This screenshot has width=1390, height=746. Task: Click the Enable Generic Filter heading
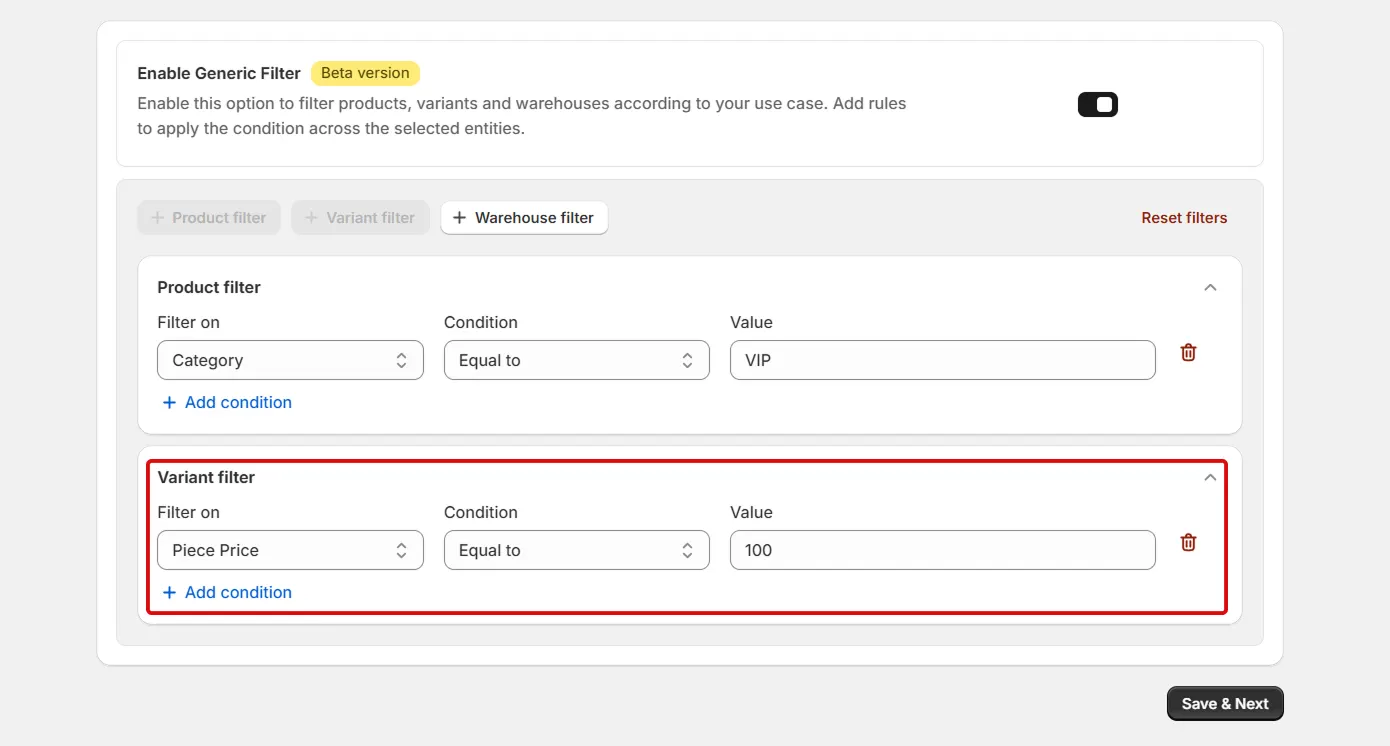tap(219, 73)
